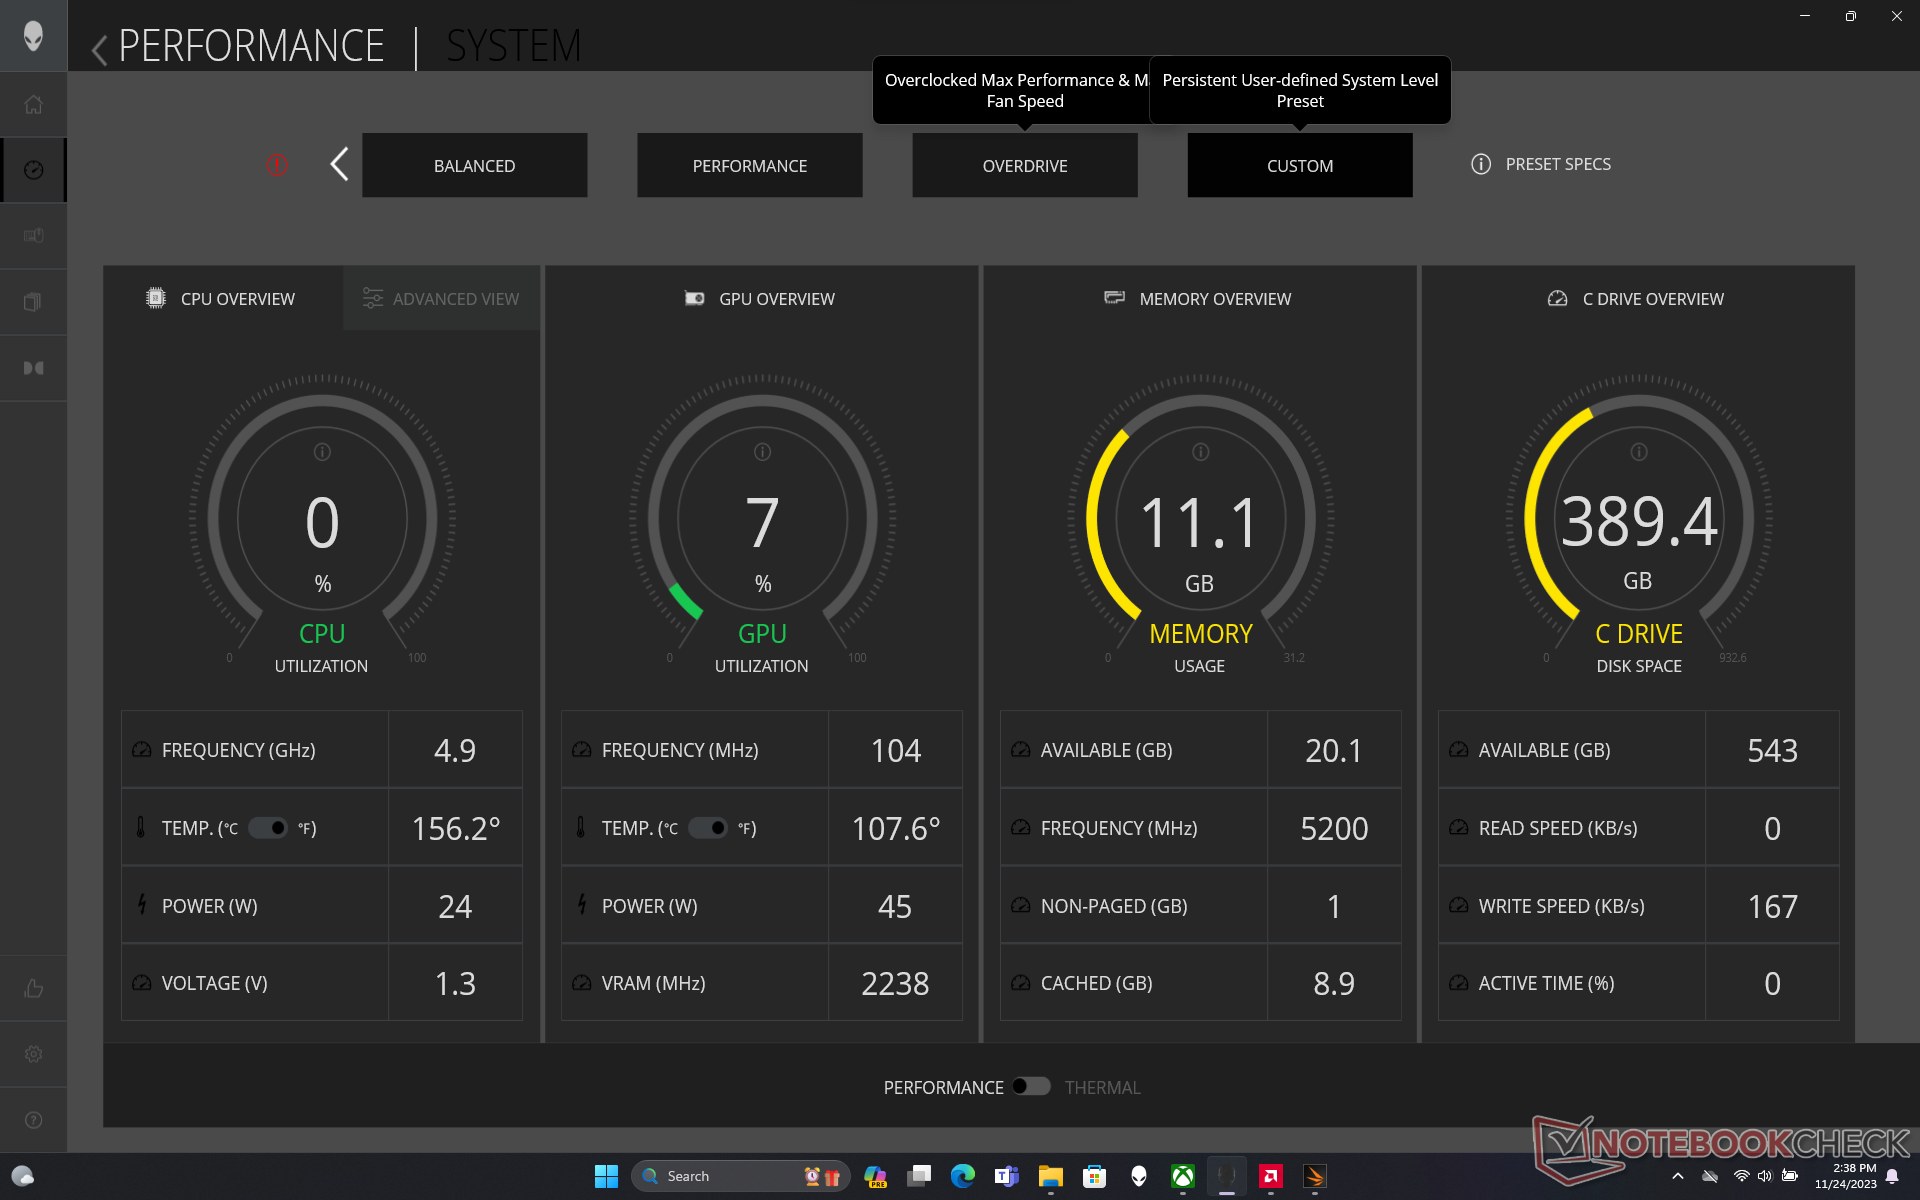The width and height of the screenshot is (1920, 1200).
Task: Show hidden icons in system tray
Action: pyautogui.click(x=1677, y=1176)
